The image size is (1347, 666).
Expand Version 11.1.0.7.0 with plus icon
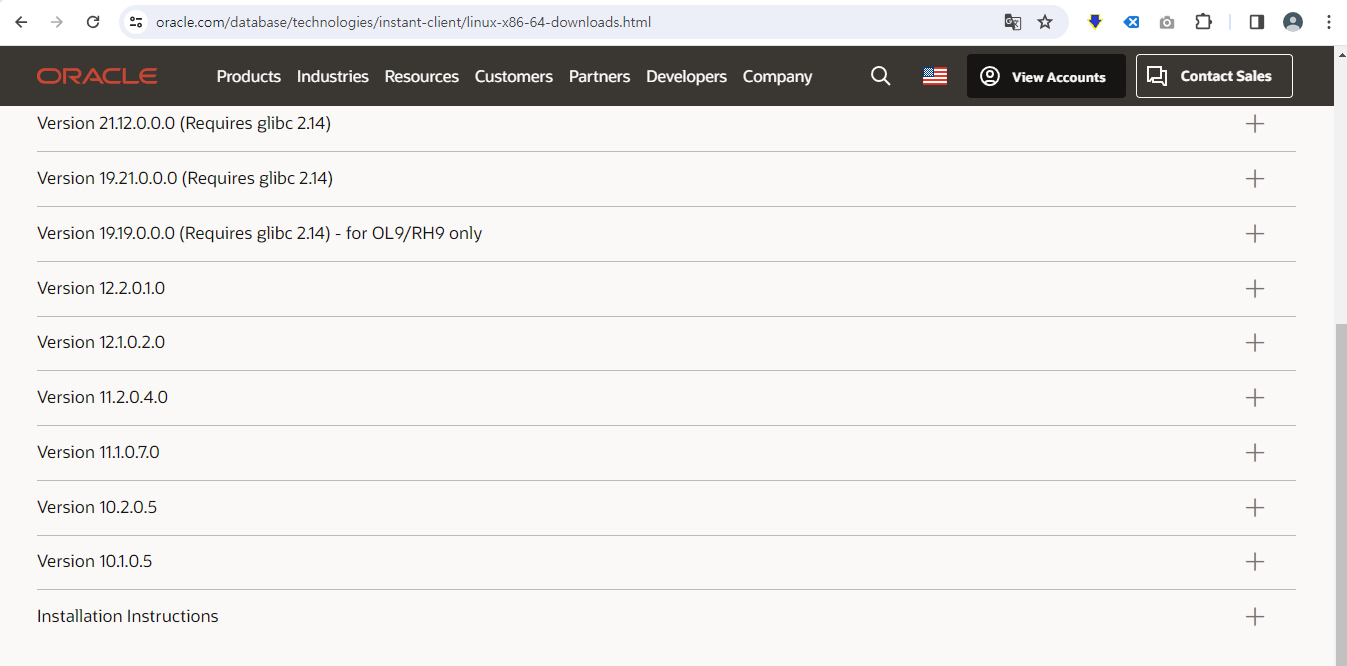click(x=1255, y=453)
